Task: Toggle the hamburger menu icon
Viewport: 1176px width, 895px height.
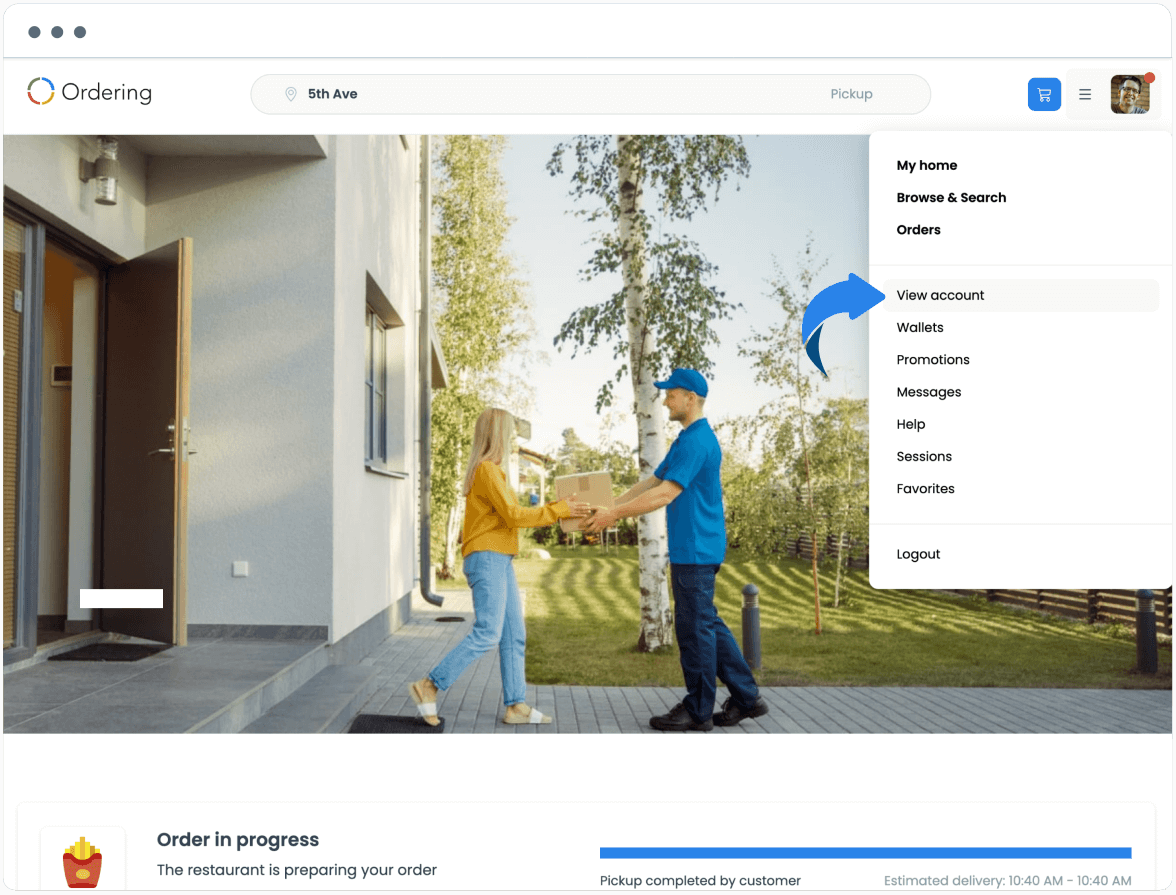Action: coord(1084,95)
